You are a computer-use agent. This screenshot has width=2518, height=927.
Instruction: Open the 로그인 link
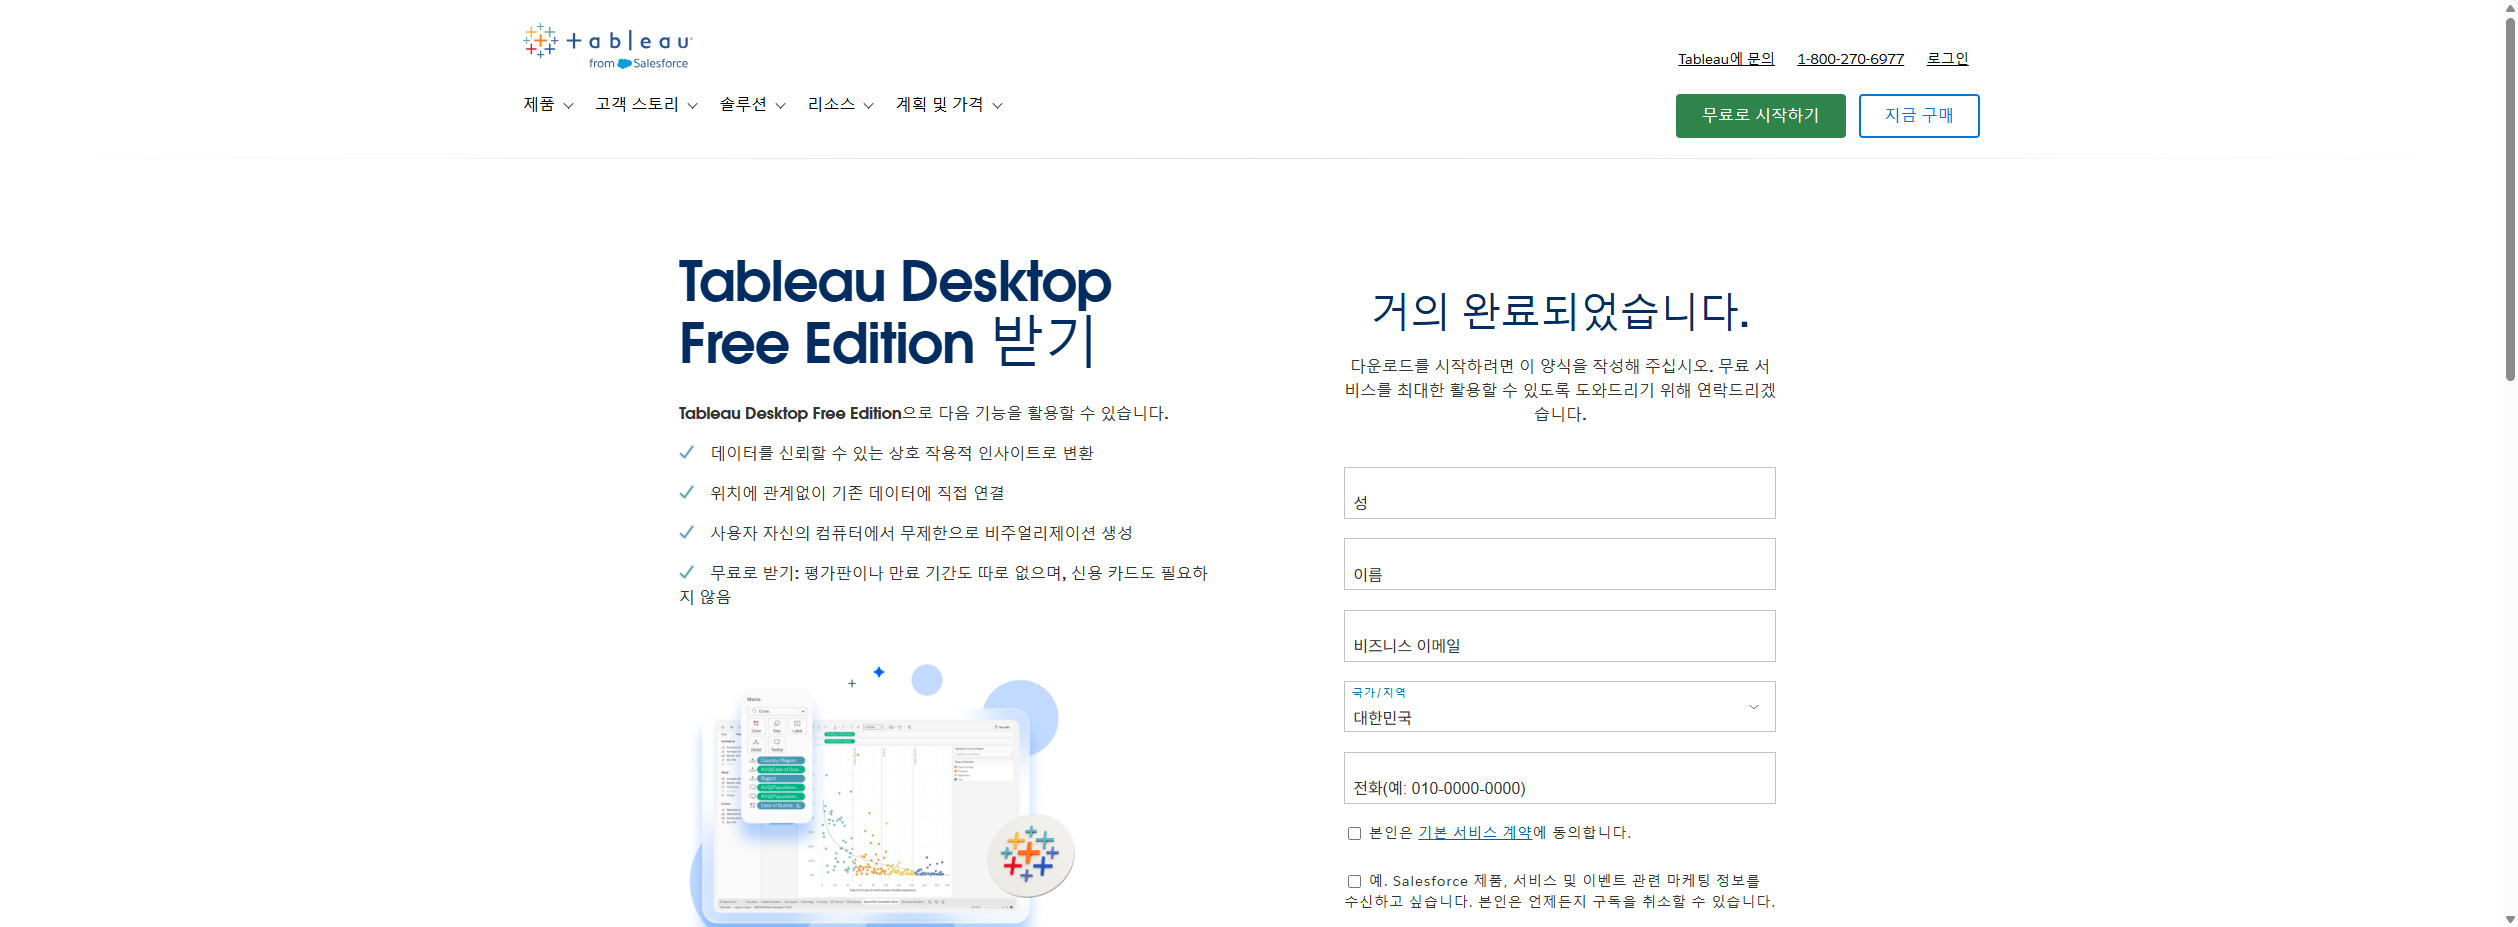tap(1947, 59)
